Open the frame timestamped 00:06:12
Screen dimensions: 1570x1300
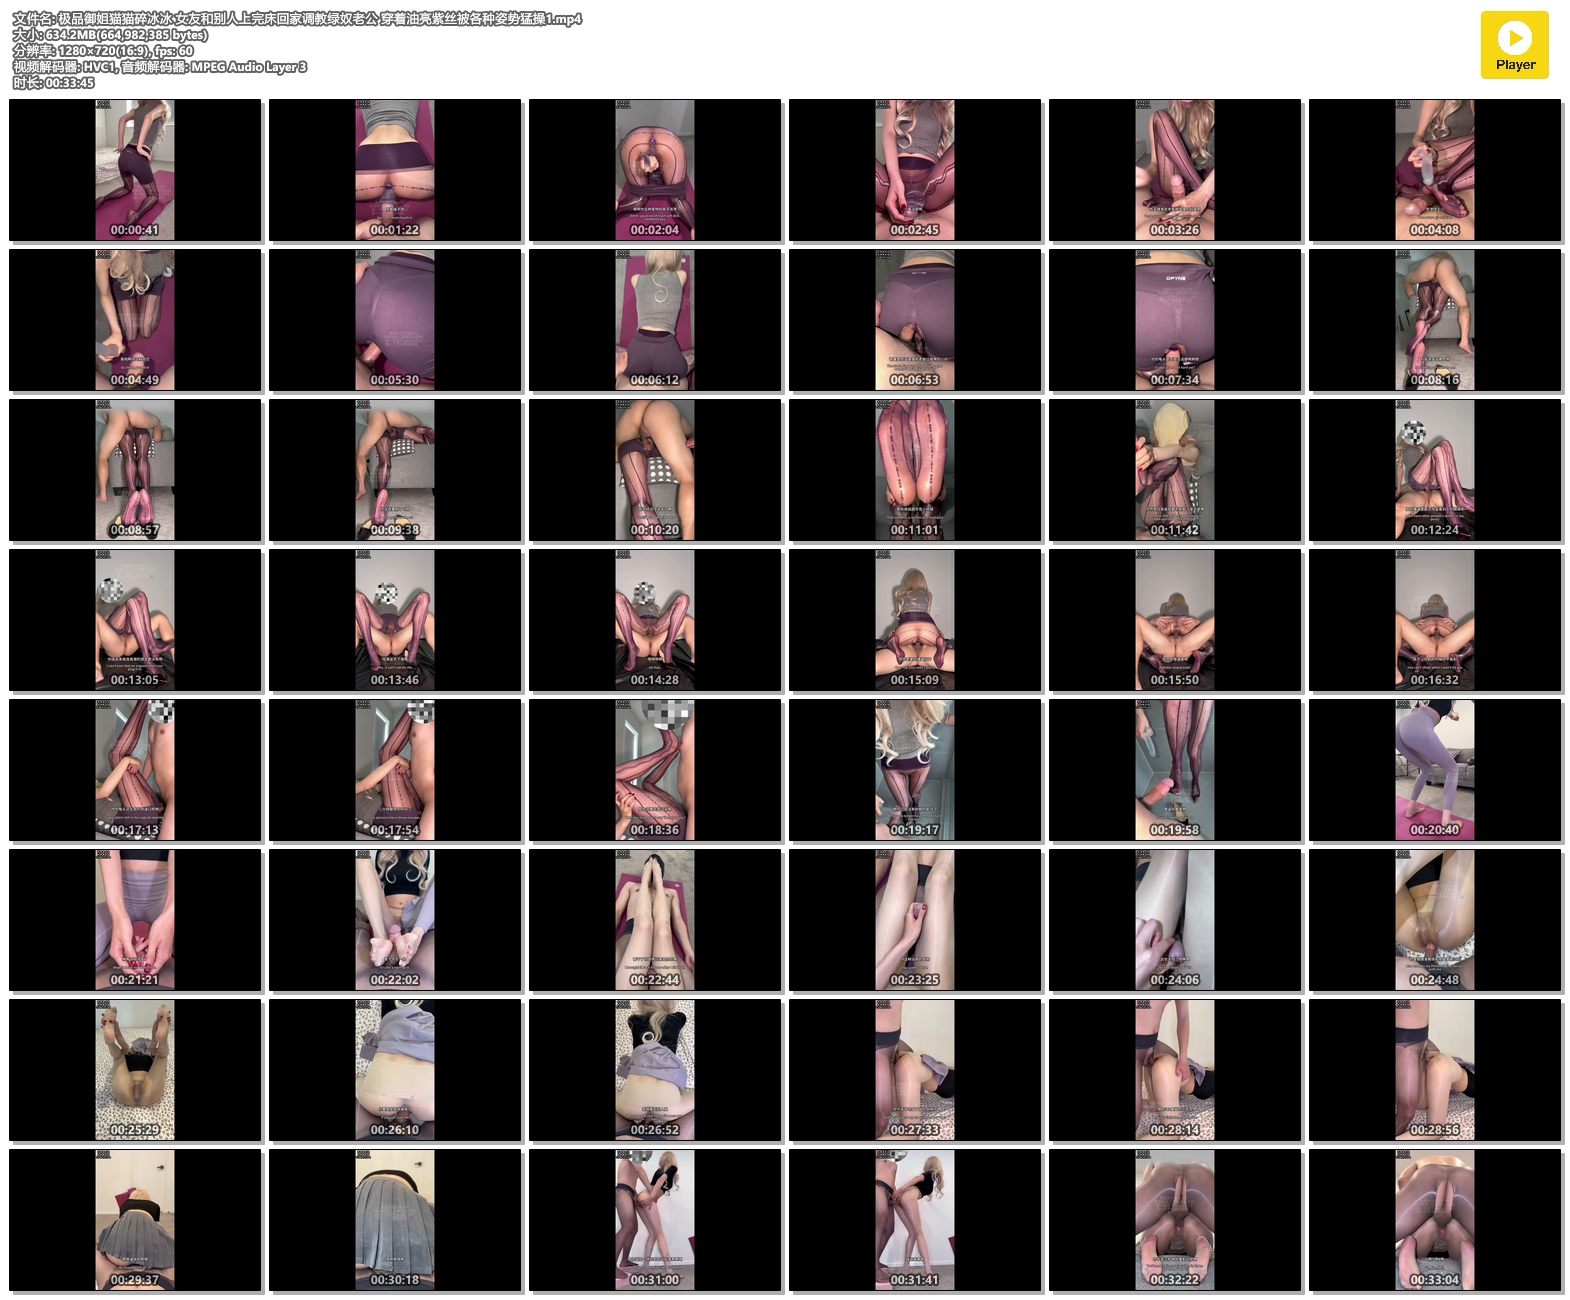tap(655, 320)
